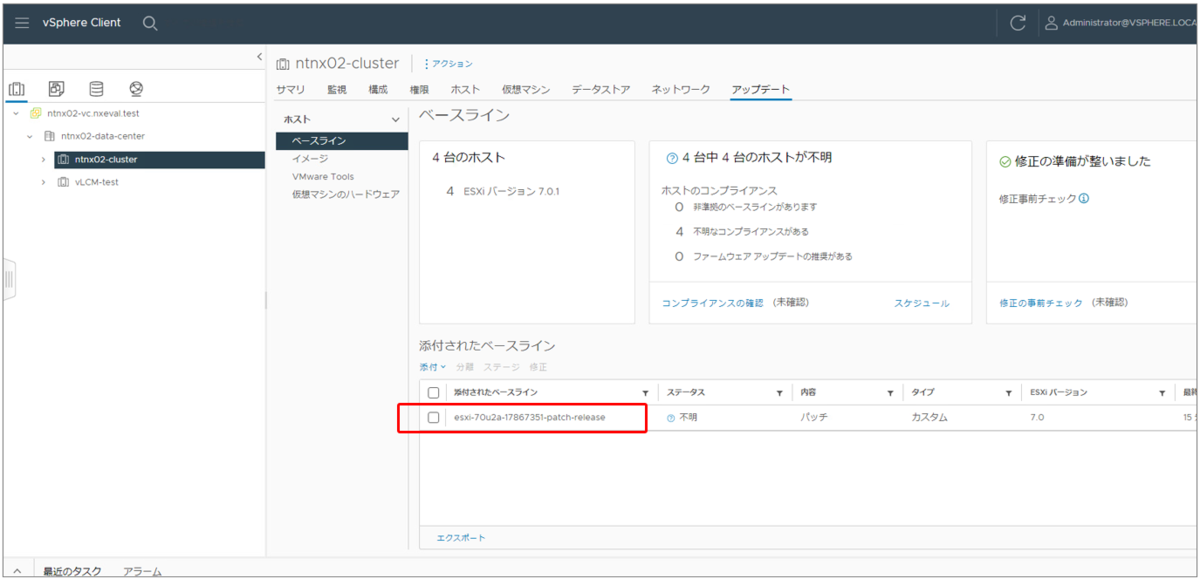This screenshot has height=579, width=1200.
Task: Click the left edge panel handle
Action: [9, 278]
